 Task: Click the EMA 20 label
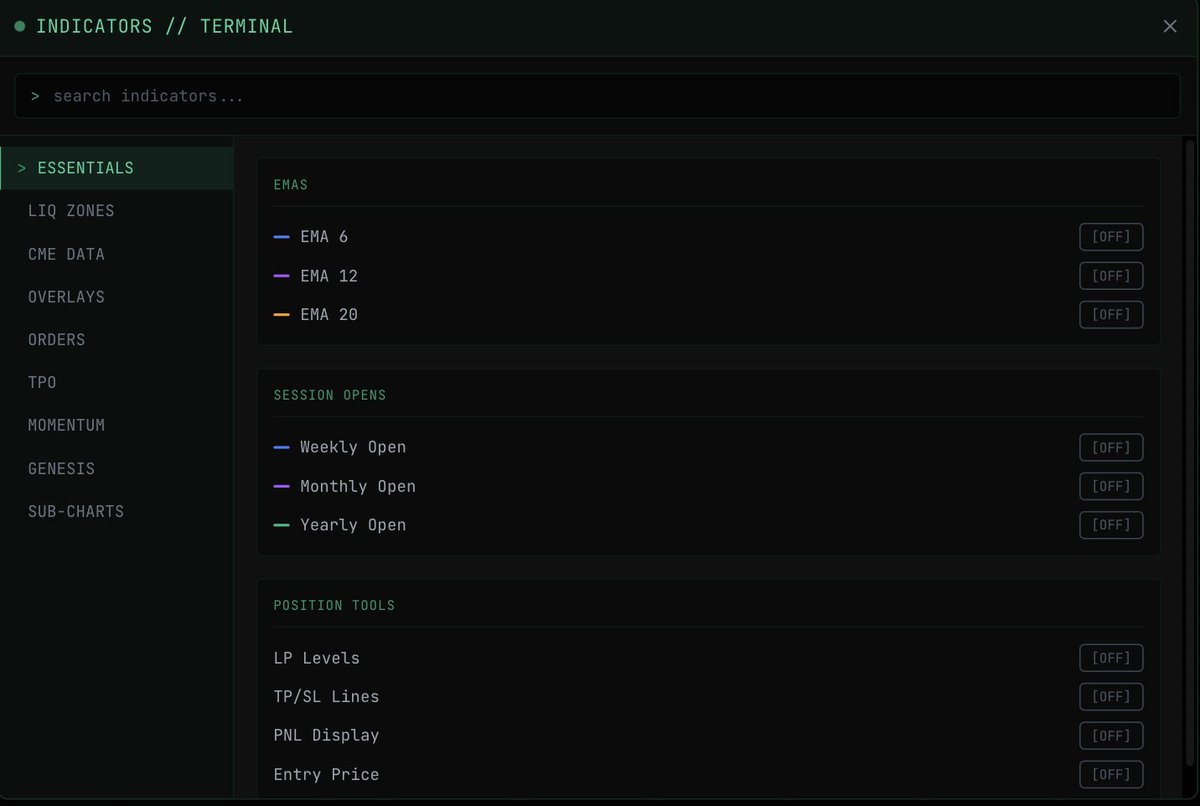[329, 314]
